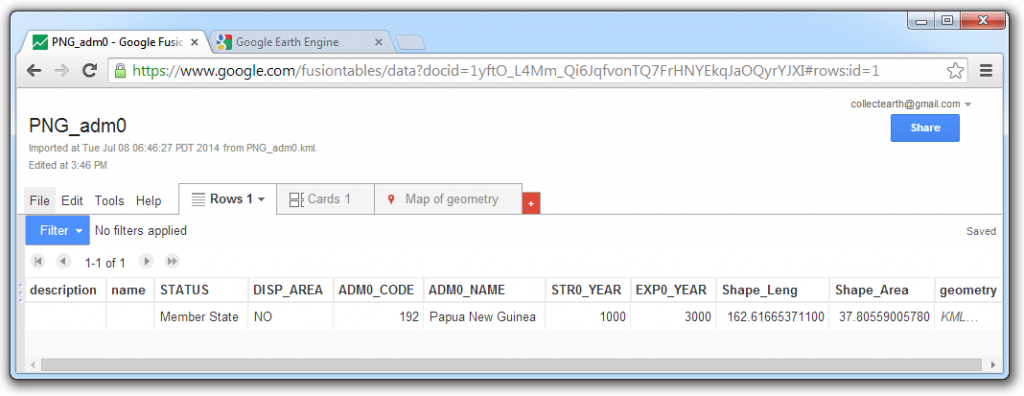Open the blue Filter dropdown
The height and width of the screenshot is (396, 1024).
tap(57, 231)
